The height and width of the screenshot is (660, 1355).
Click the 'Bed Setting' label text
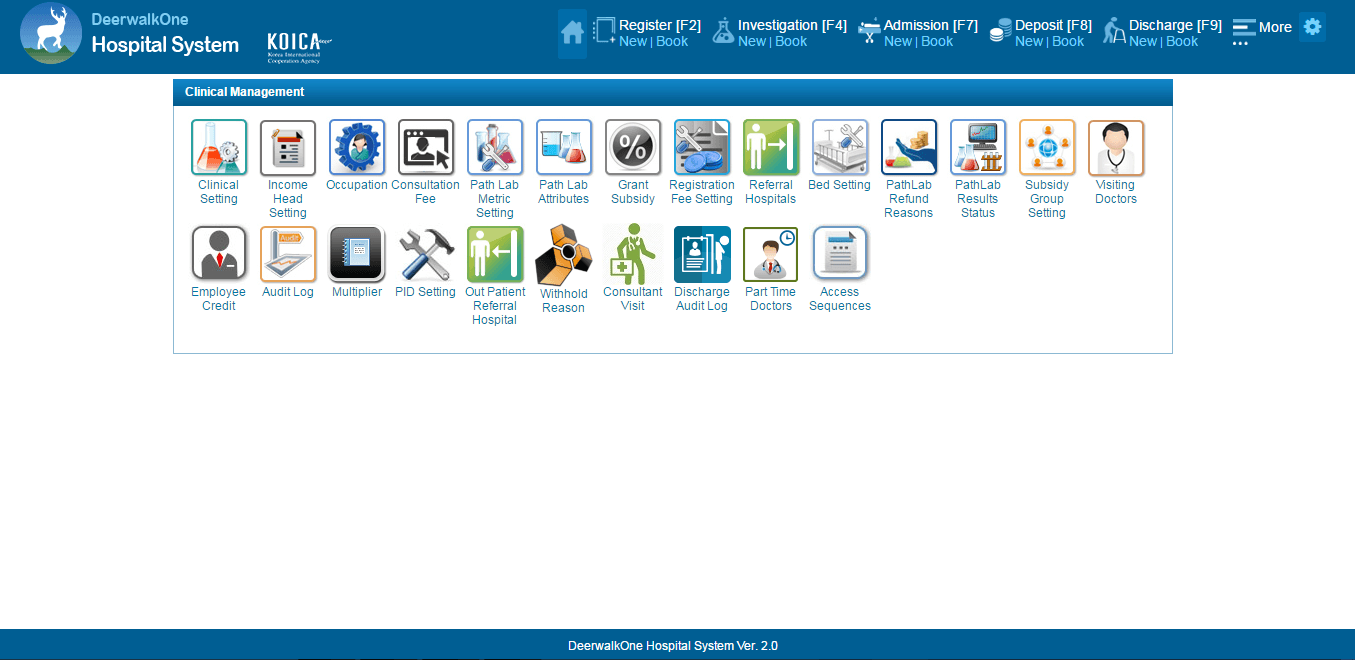point(840,185)
